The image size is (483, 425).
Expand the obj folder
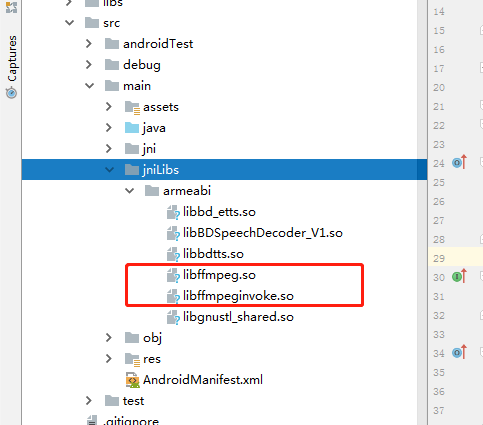(x=109, y=338)
